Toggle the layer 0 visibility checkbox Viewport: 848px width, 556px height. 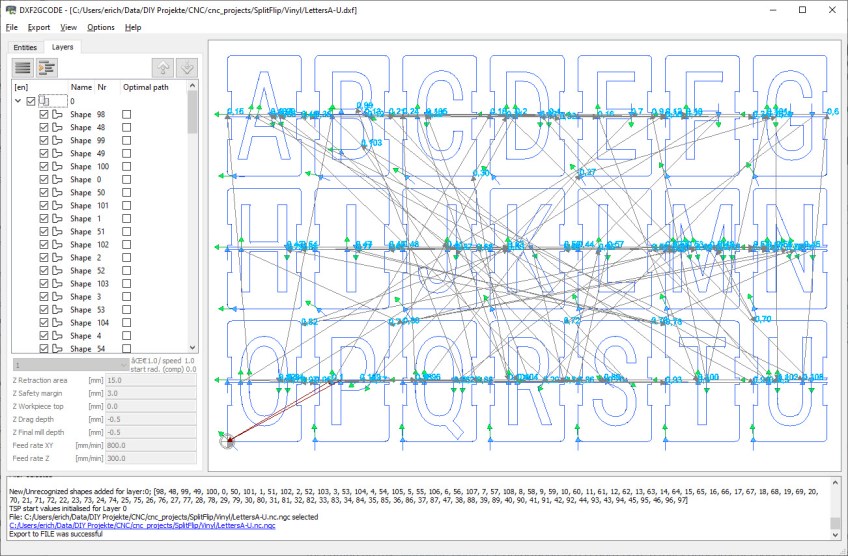point(31,101)
